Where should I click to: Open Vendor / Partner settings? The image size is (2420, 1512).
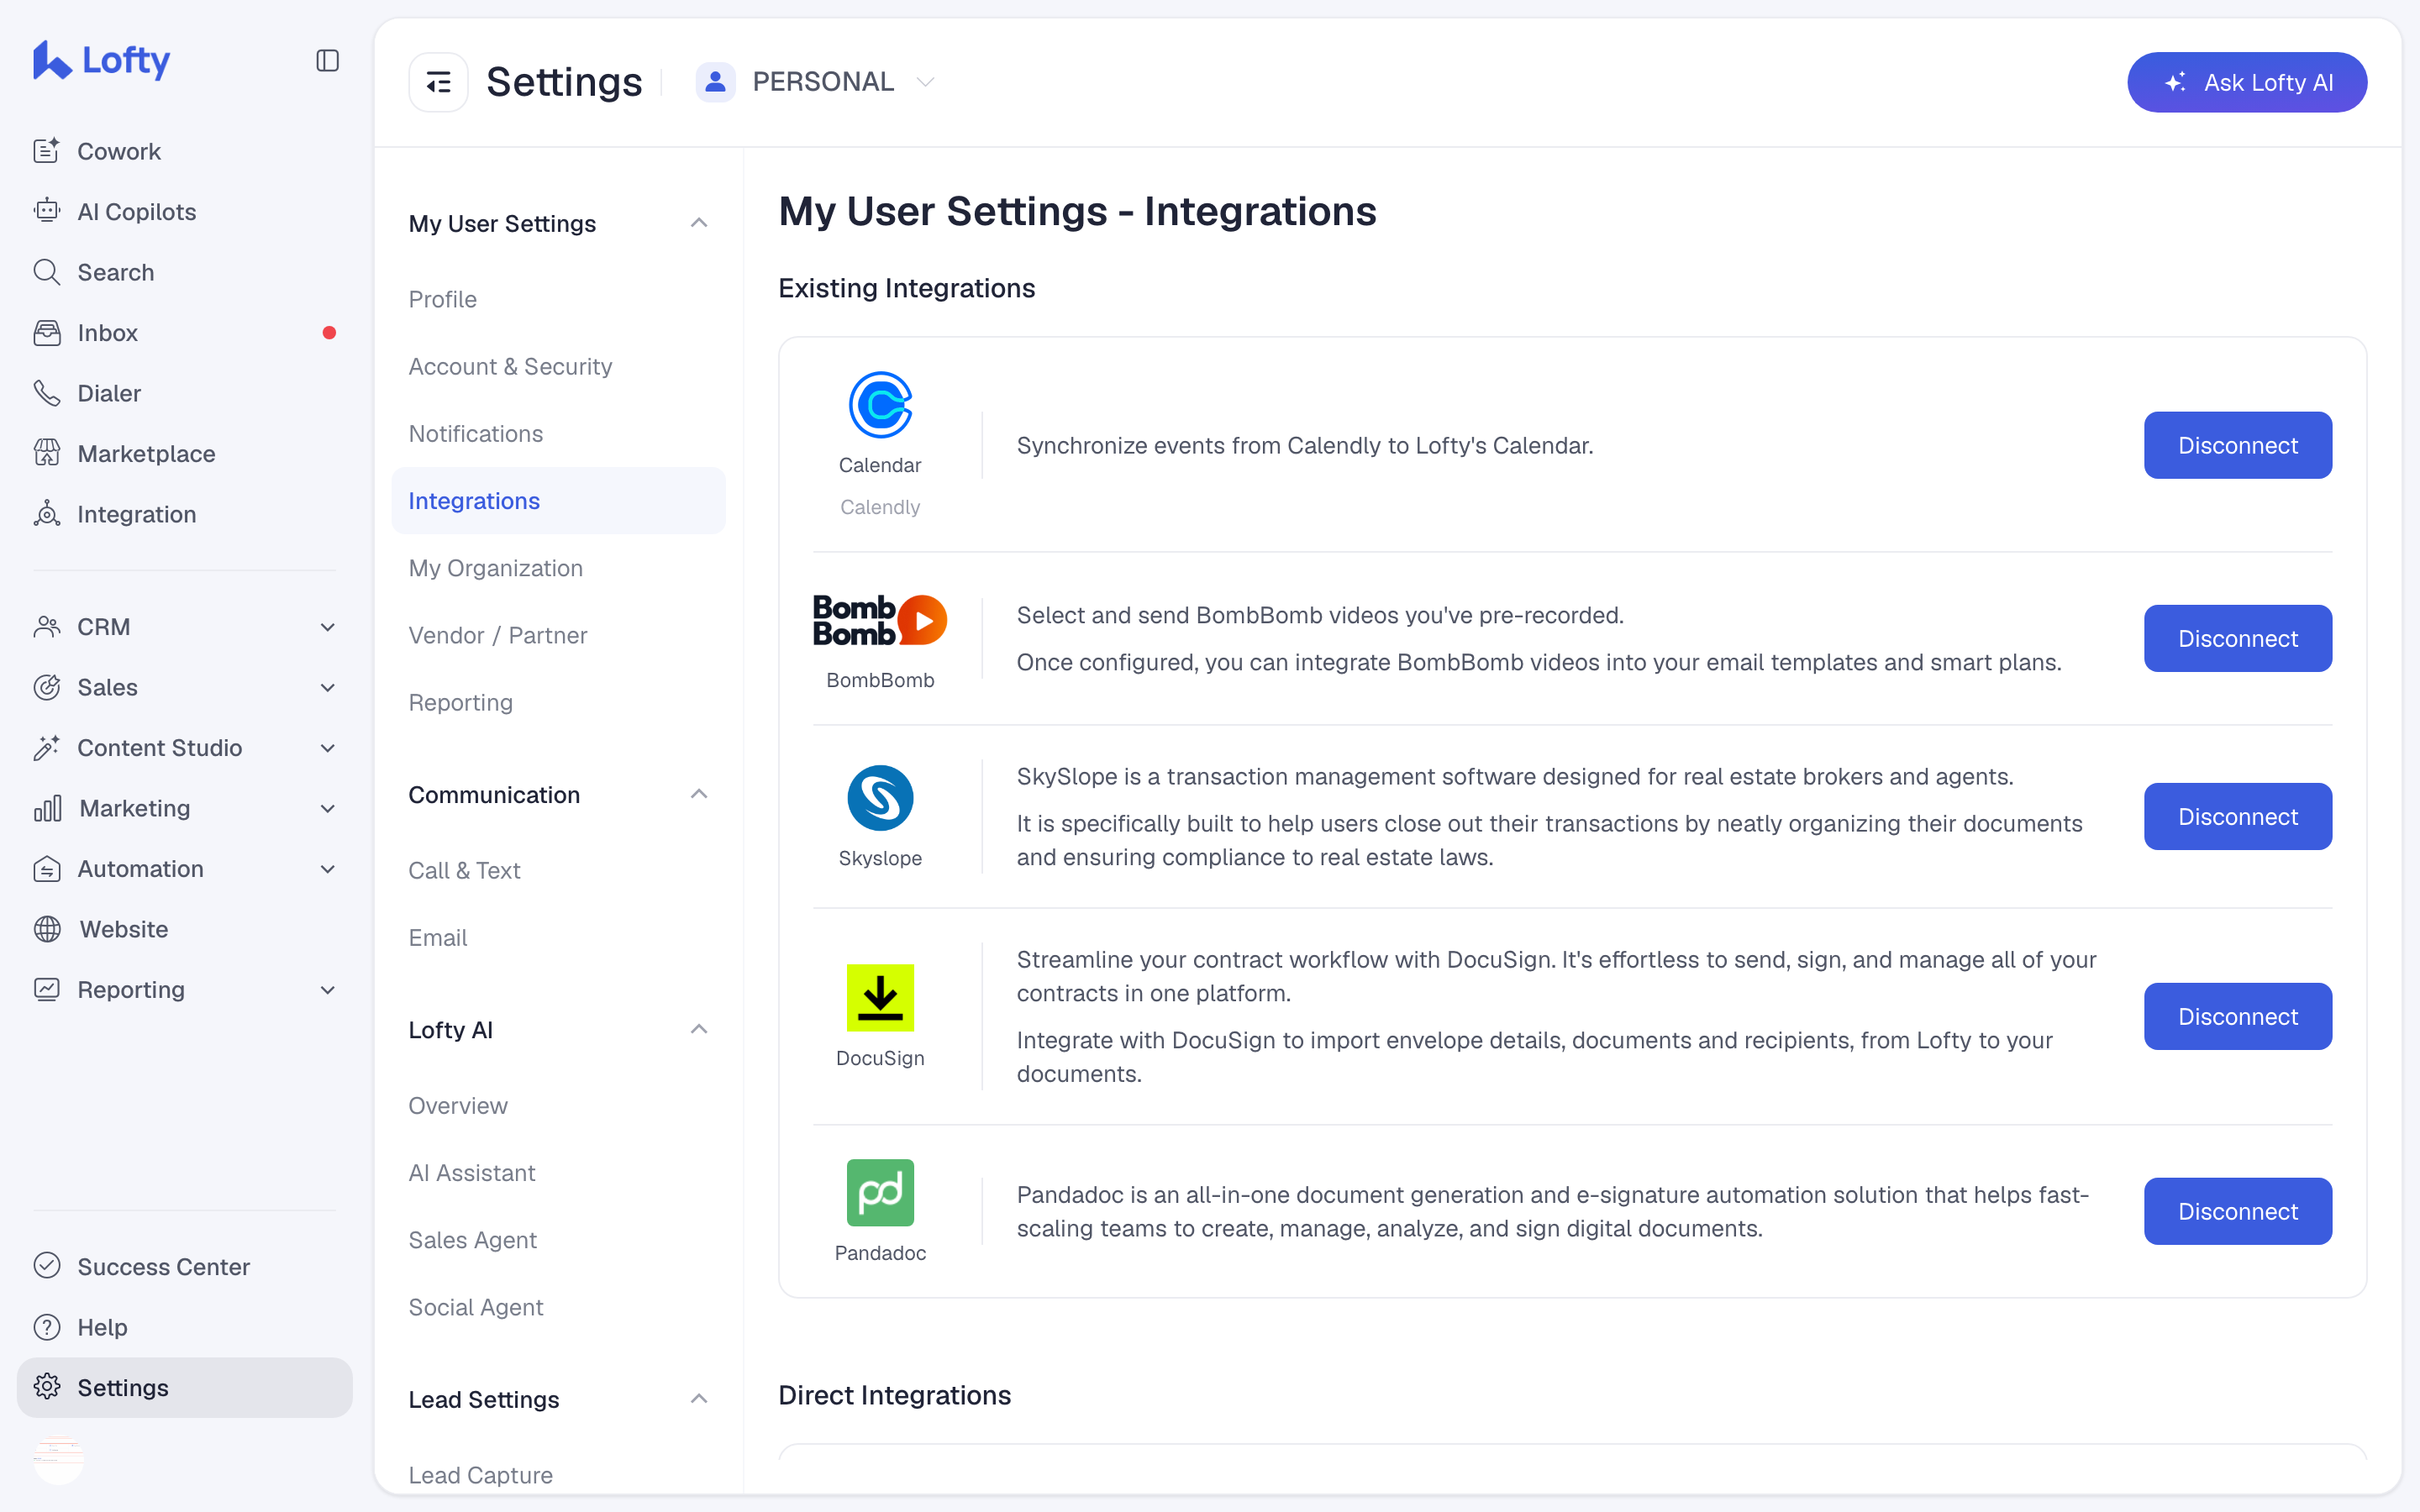(558, 635)
